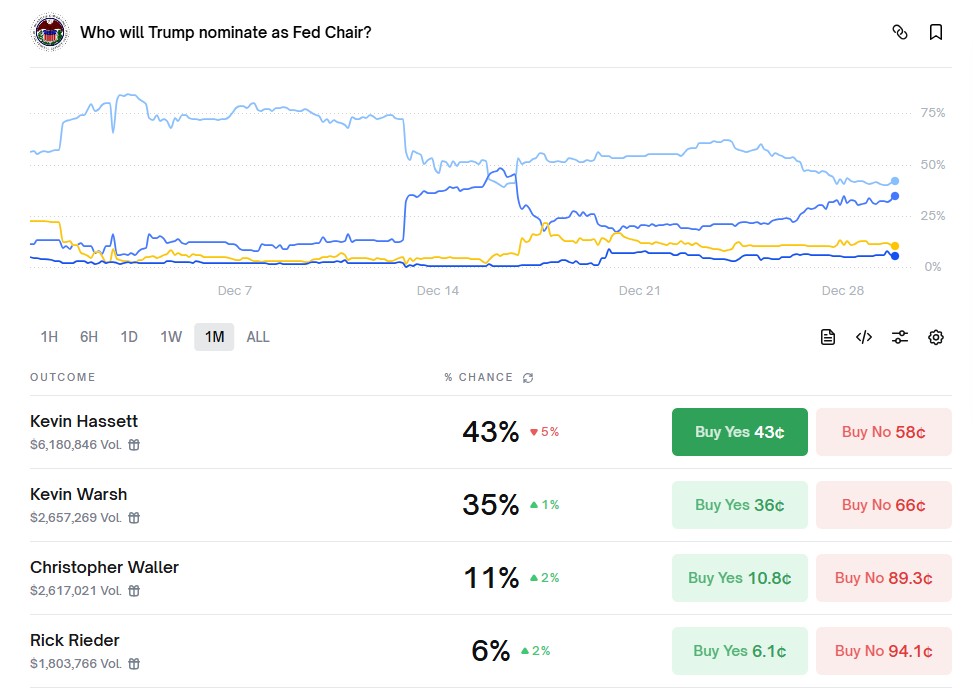This screenshot has width=973, height=691.
Task: Open chart settings gear icon
Action: [x=936, y=337]
